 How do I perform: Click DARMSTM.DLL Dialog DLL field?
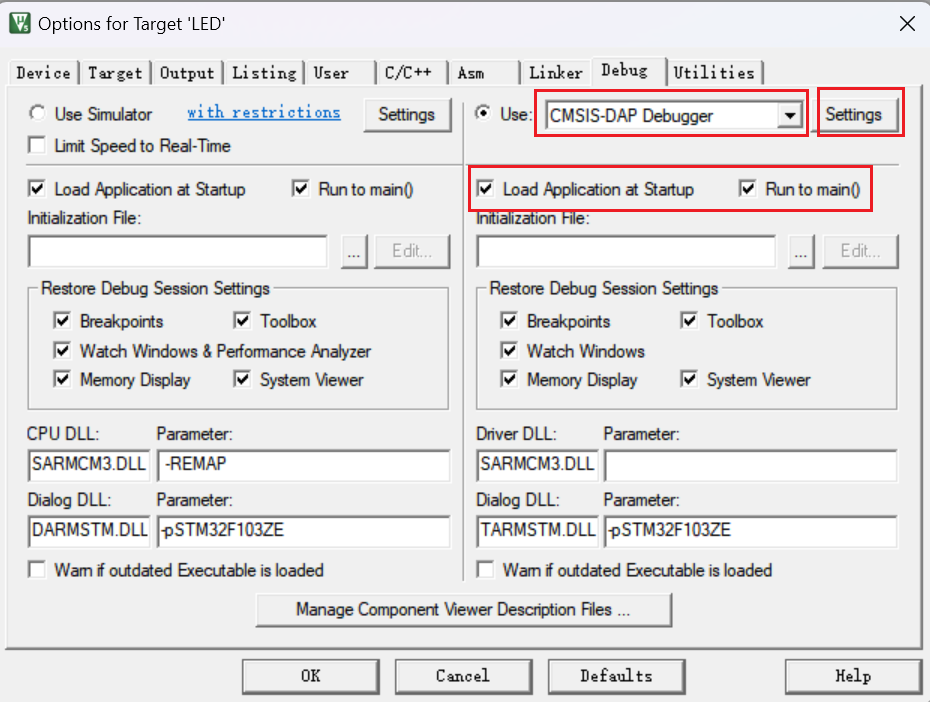[x=89, y=531]
